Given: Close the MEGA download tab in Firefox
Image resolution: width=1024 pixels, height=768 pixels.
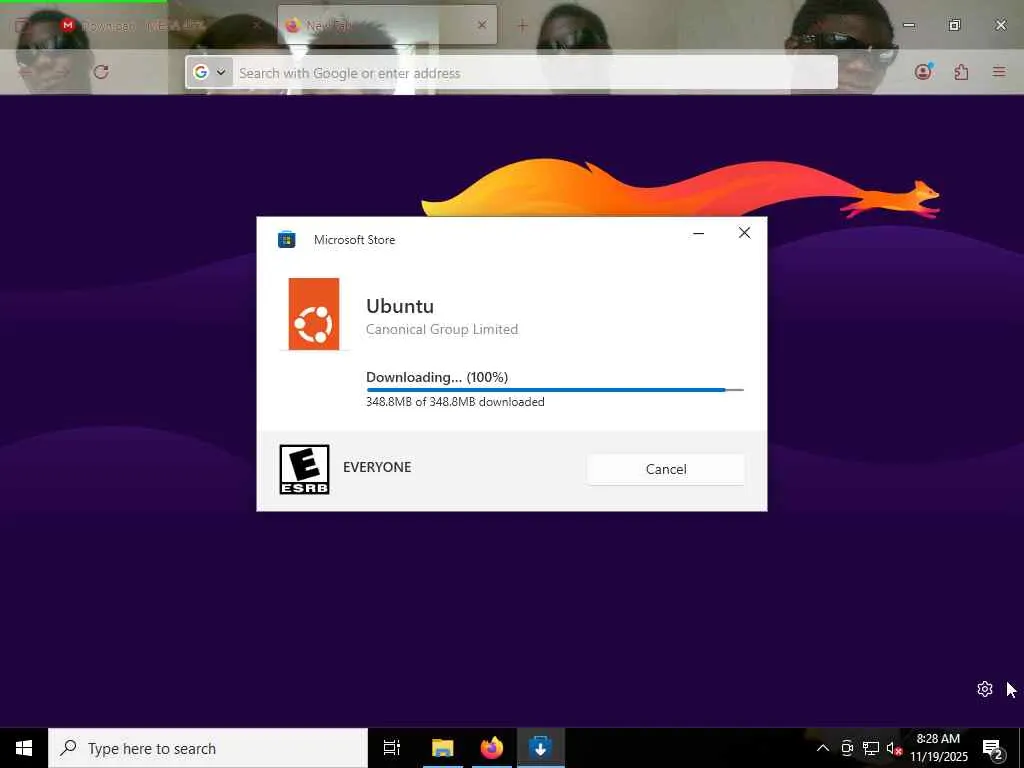Looking at the screenshot, I should pos(257,25).
